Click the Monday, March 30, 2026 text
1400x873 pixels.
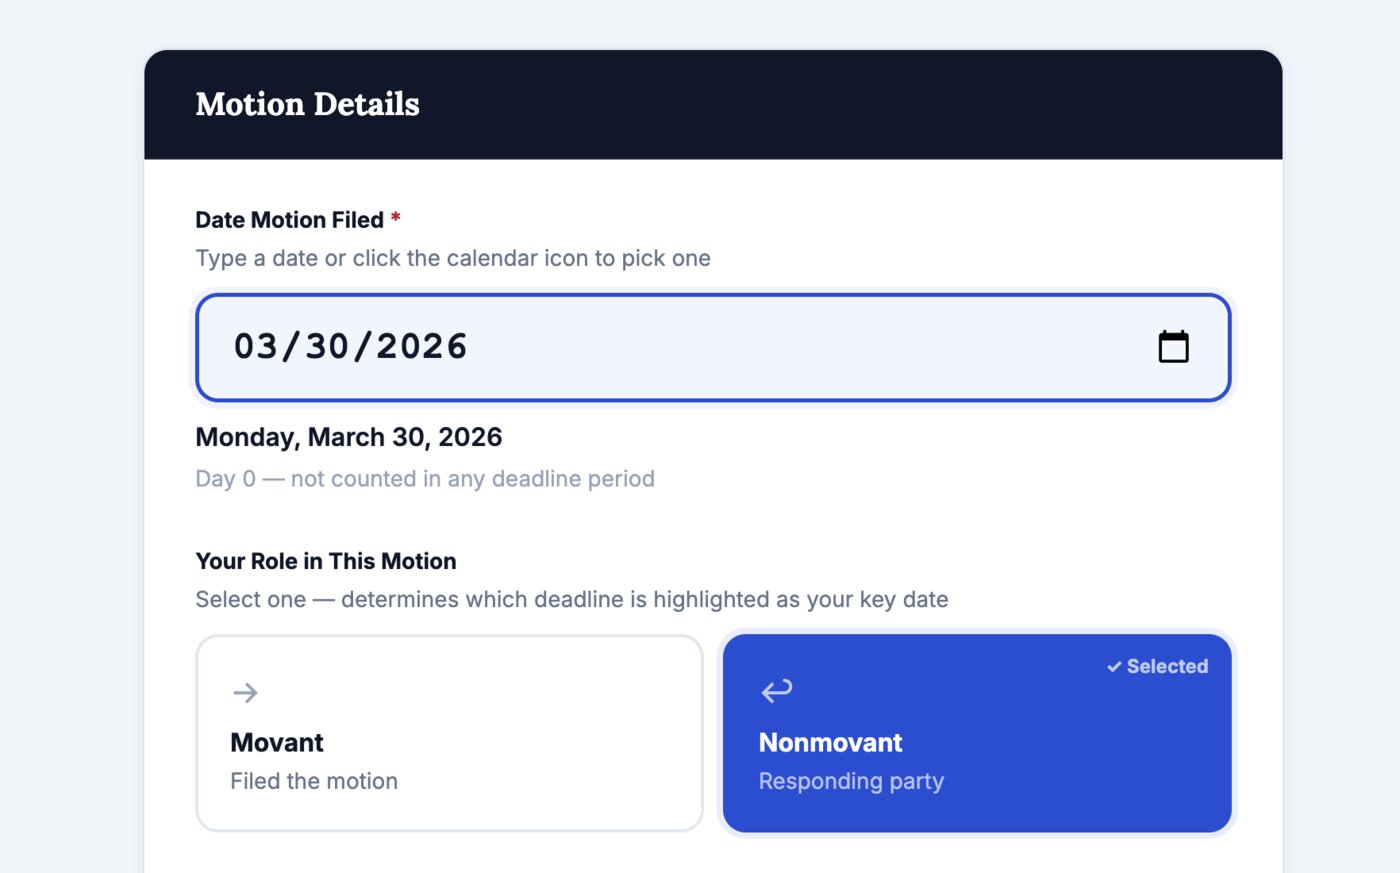click(x=348, y=437)
